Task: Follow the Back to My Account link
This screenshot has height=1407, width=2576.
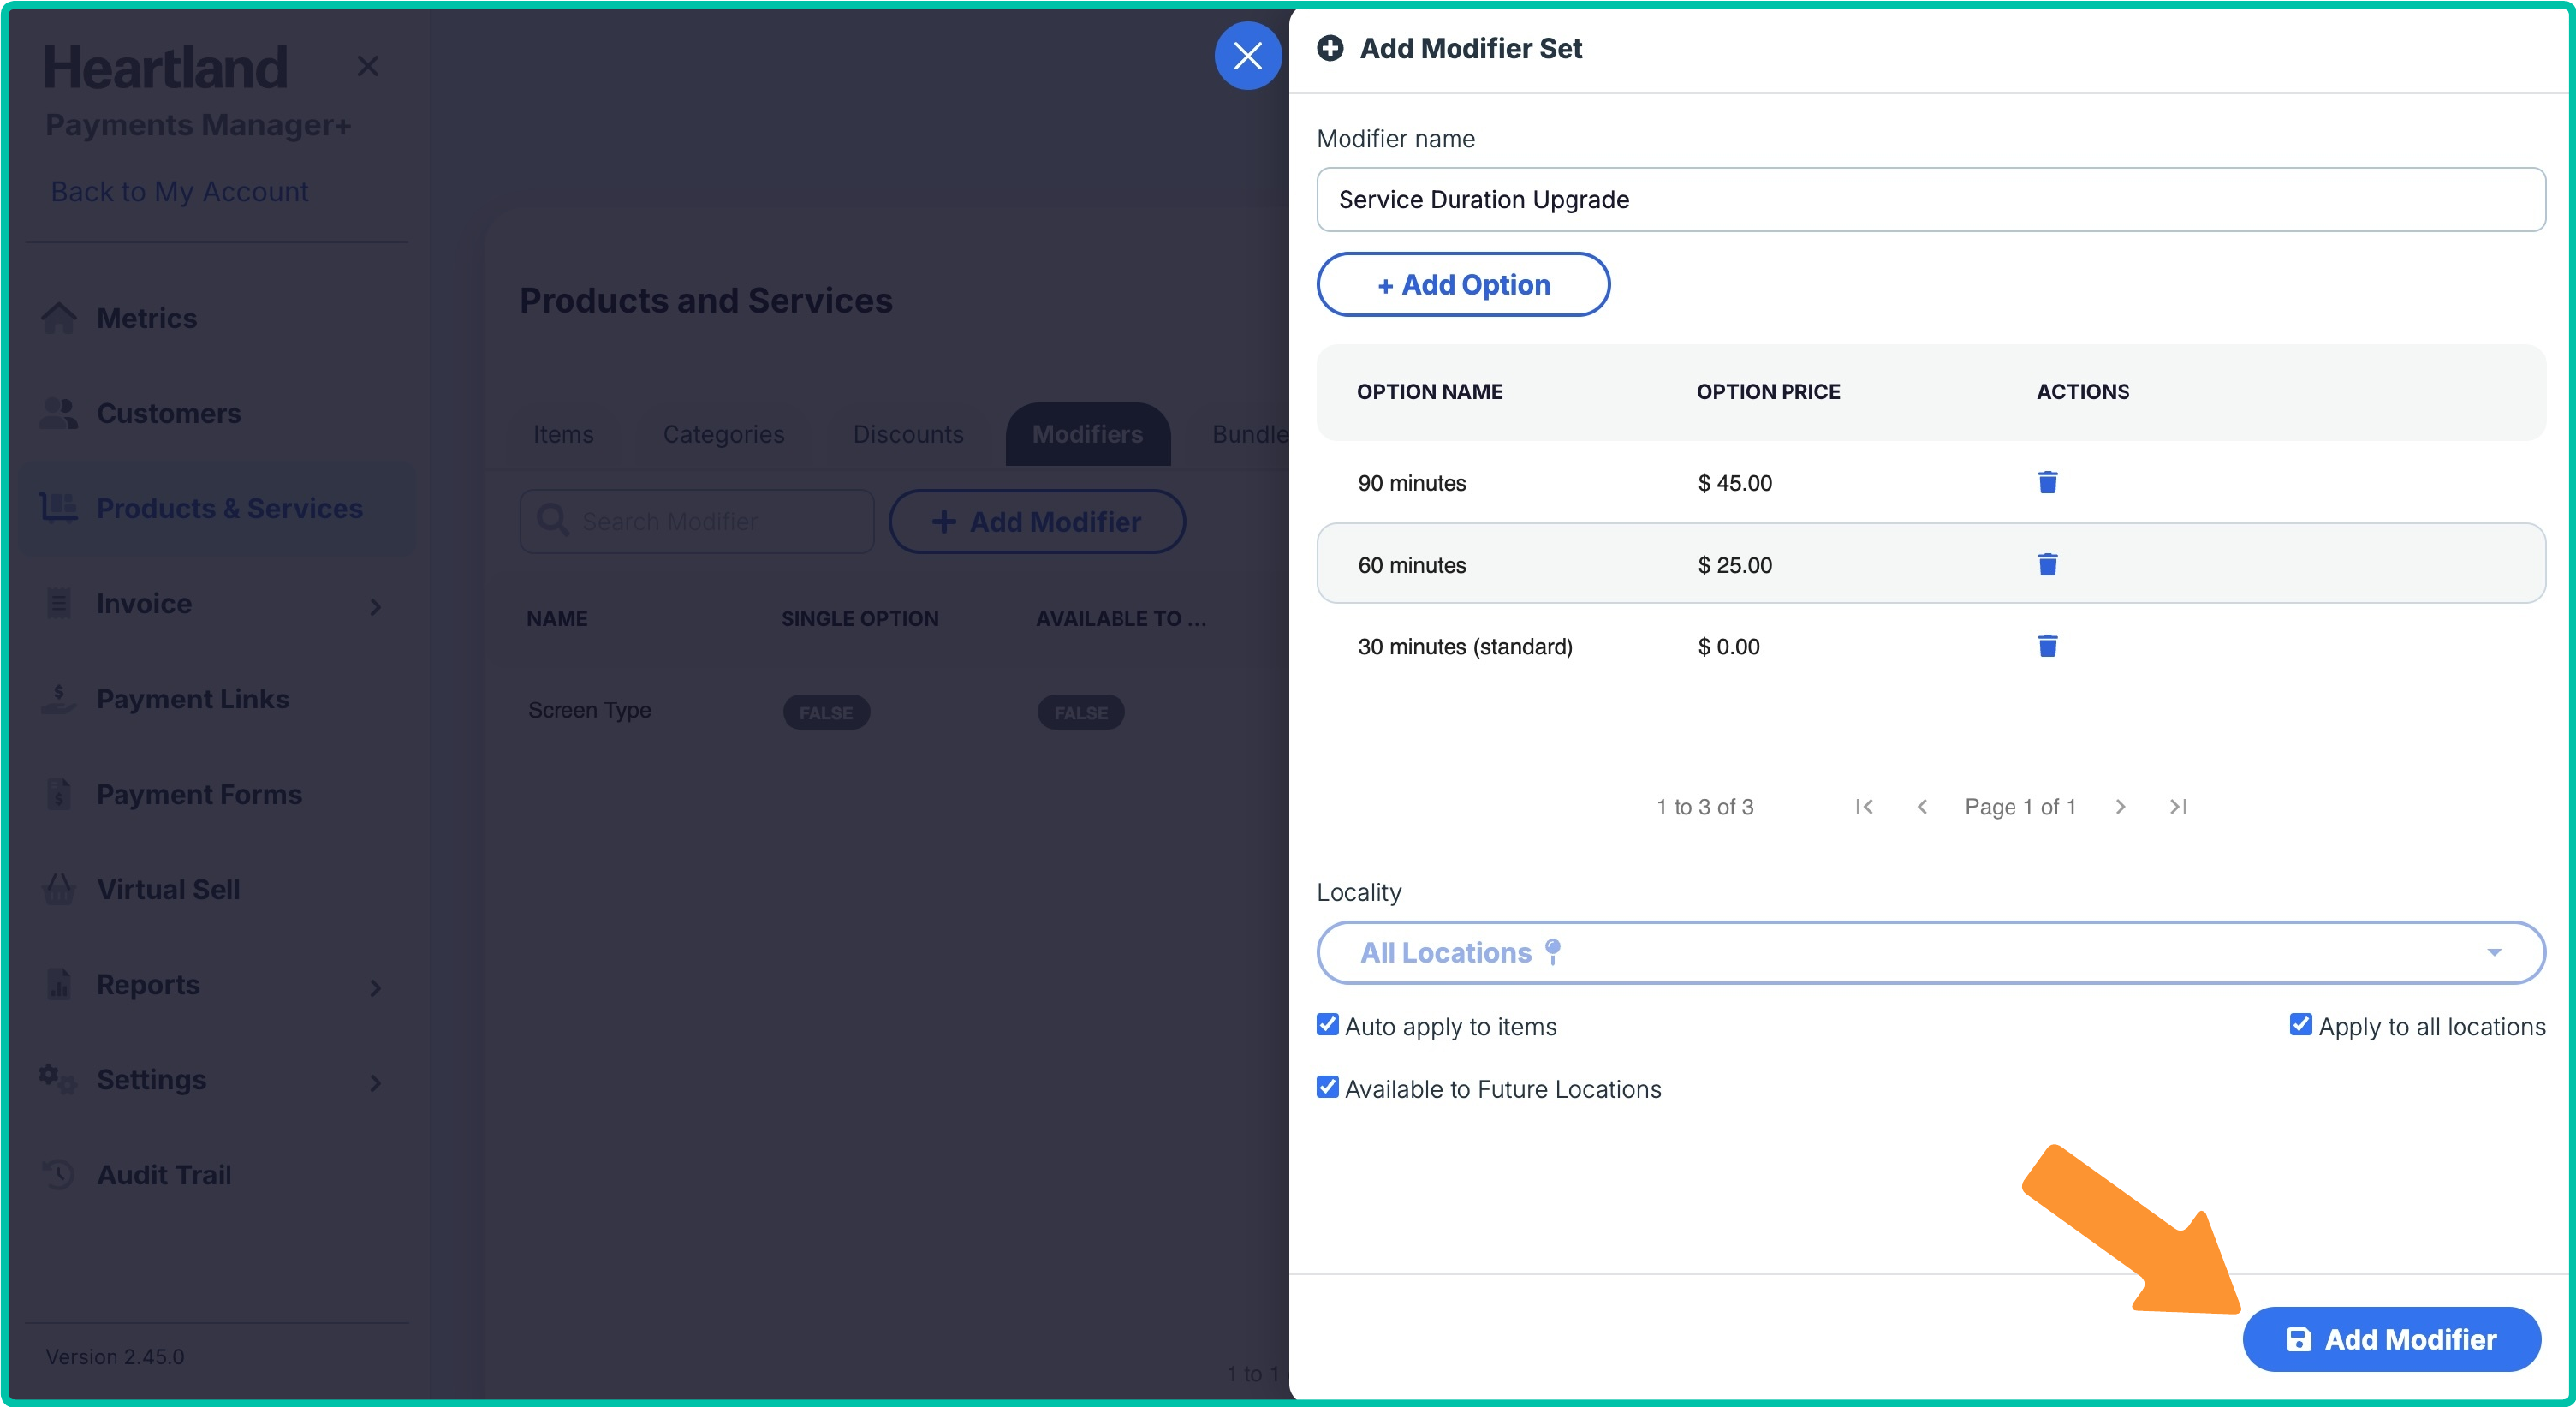Action: tap(179, 192)
